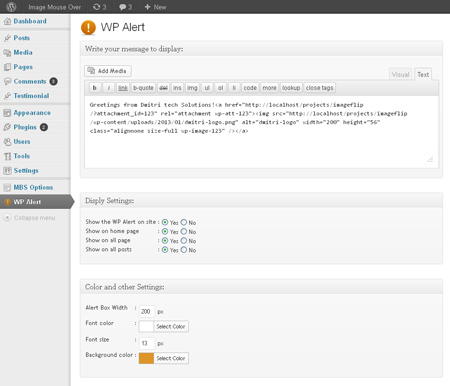Open the comments bubble in admin bar
The height and width of the screenshot is (386, 450).
pos(125,7)
